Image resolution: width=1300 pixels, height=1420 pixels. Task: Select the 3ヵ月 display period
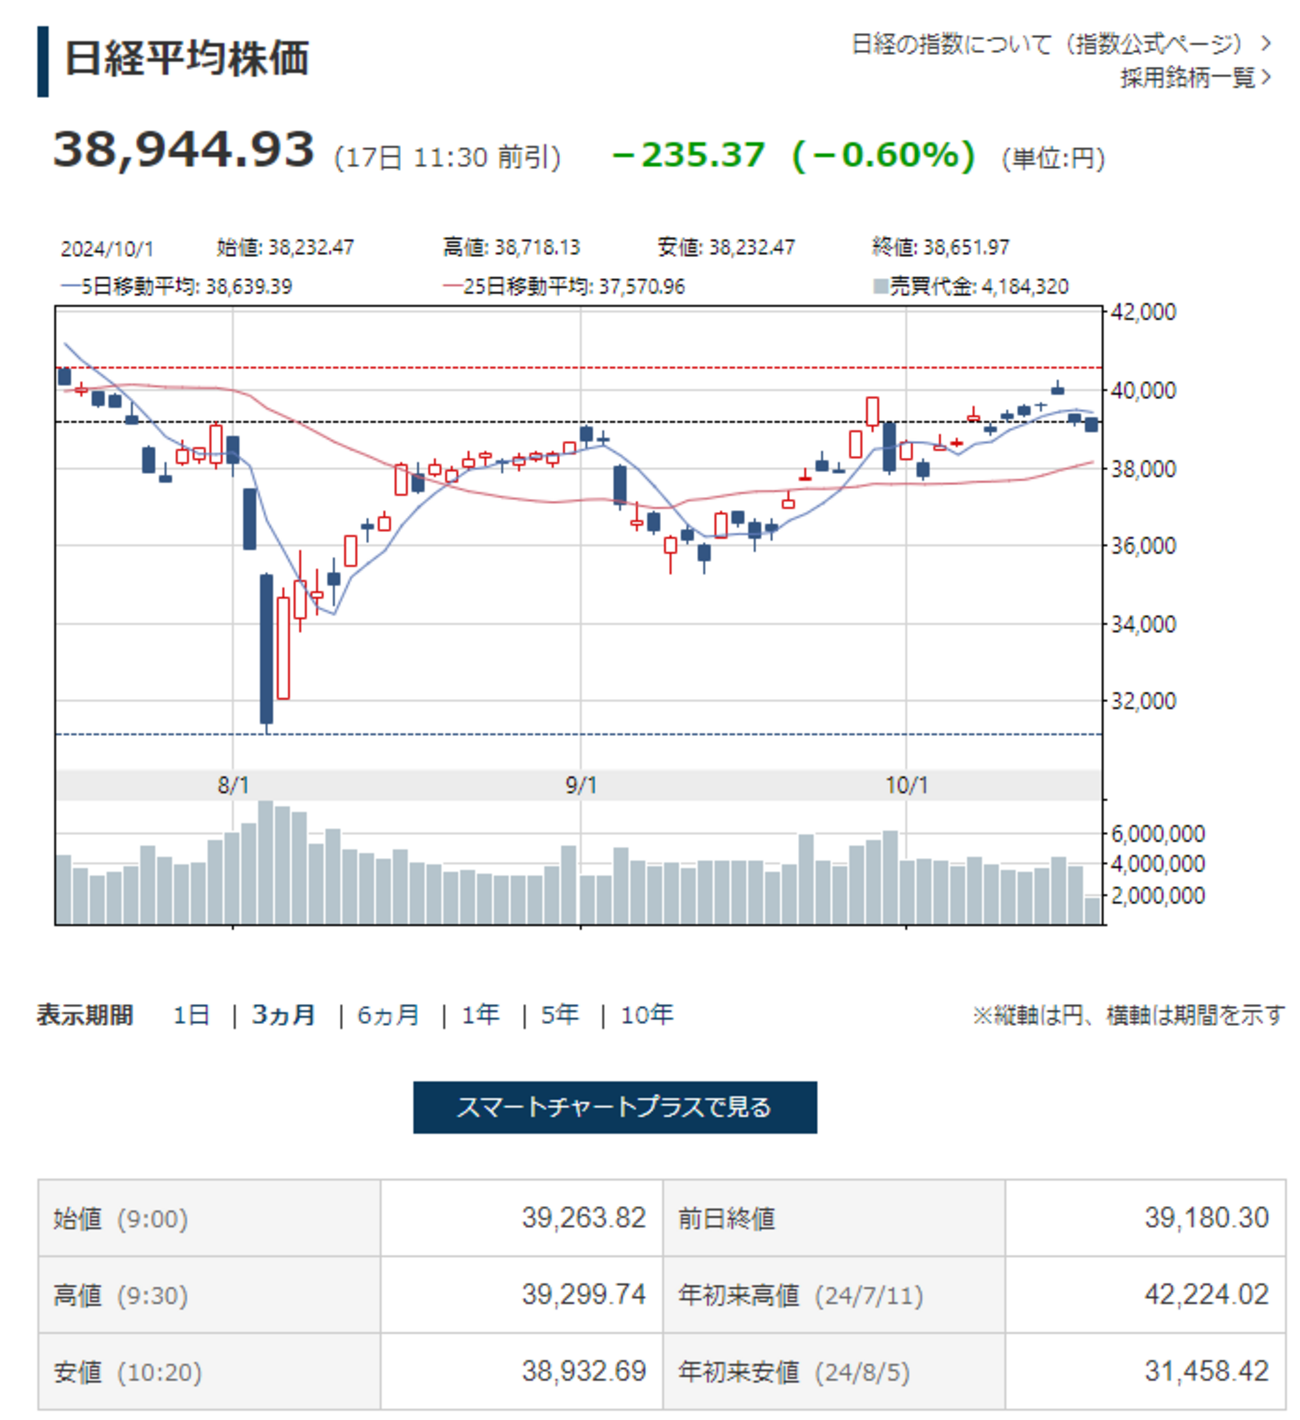coord(284,1015)
